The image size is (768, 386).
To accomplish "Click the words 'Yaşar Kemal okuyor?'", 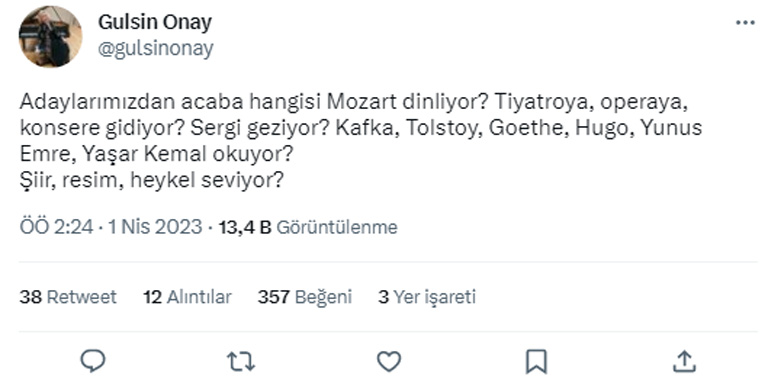I will click(187, 154).
